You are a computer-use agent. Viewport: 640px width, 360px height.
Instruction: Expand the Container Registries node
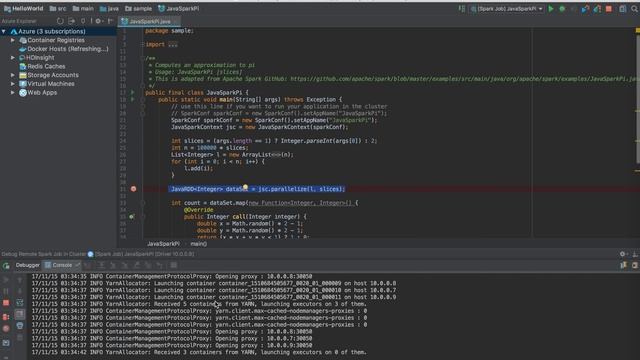point(13,40)
